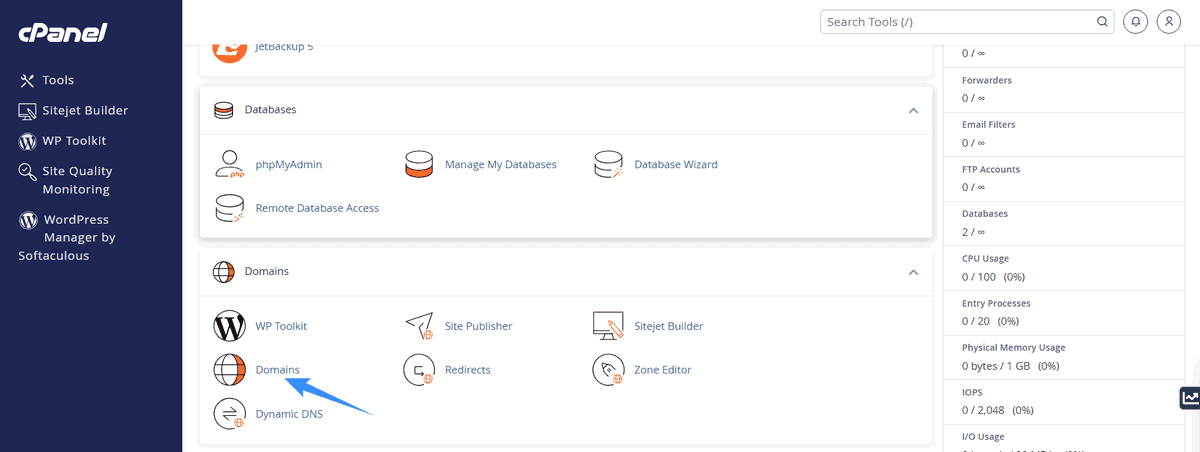Click the Physical Memory Usage label
The height and width of the screenshot is (452, 1200).
click(1014, 348)
